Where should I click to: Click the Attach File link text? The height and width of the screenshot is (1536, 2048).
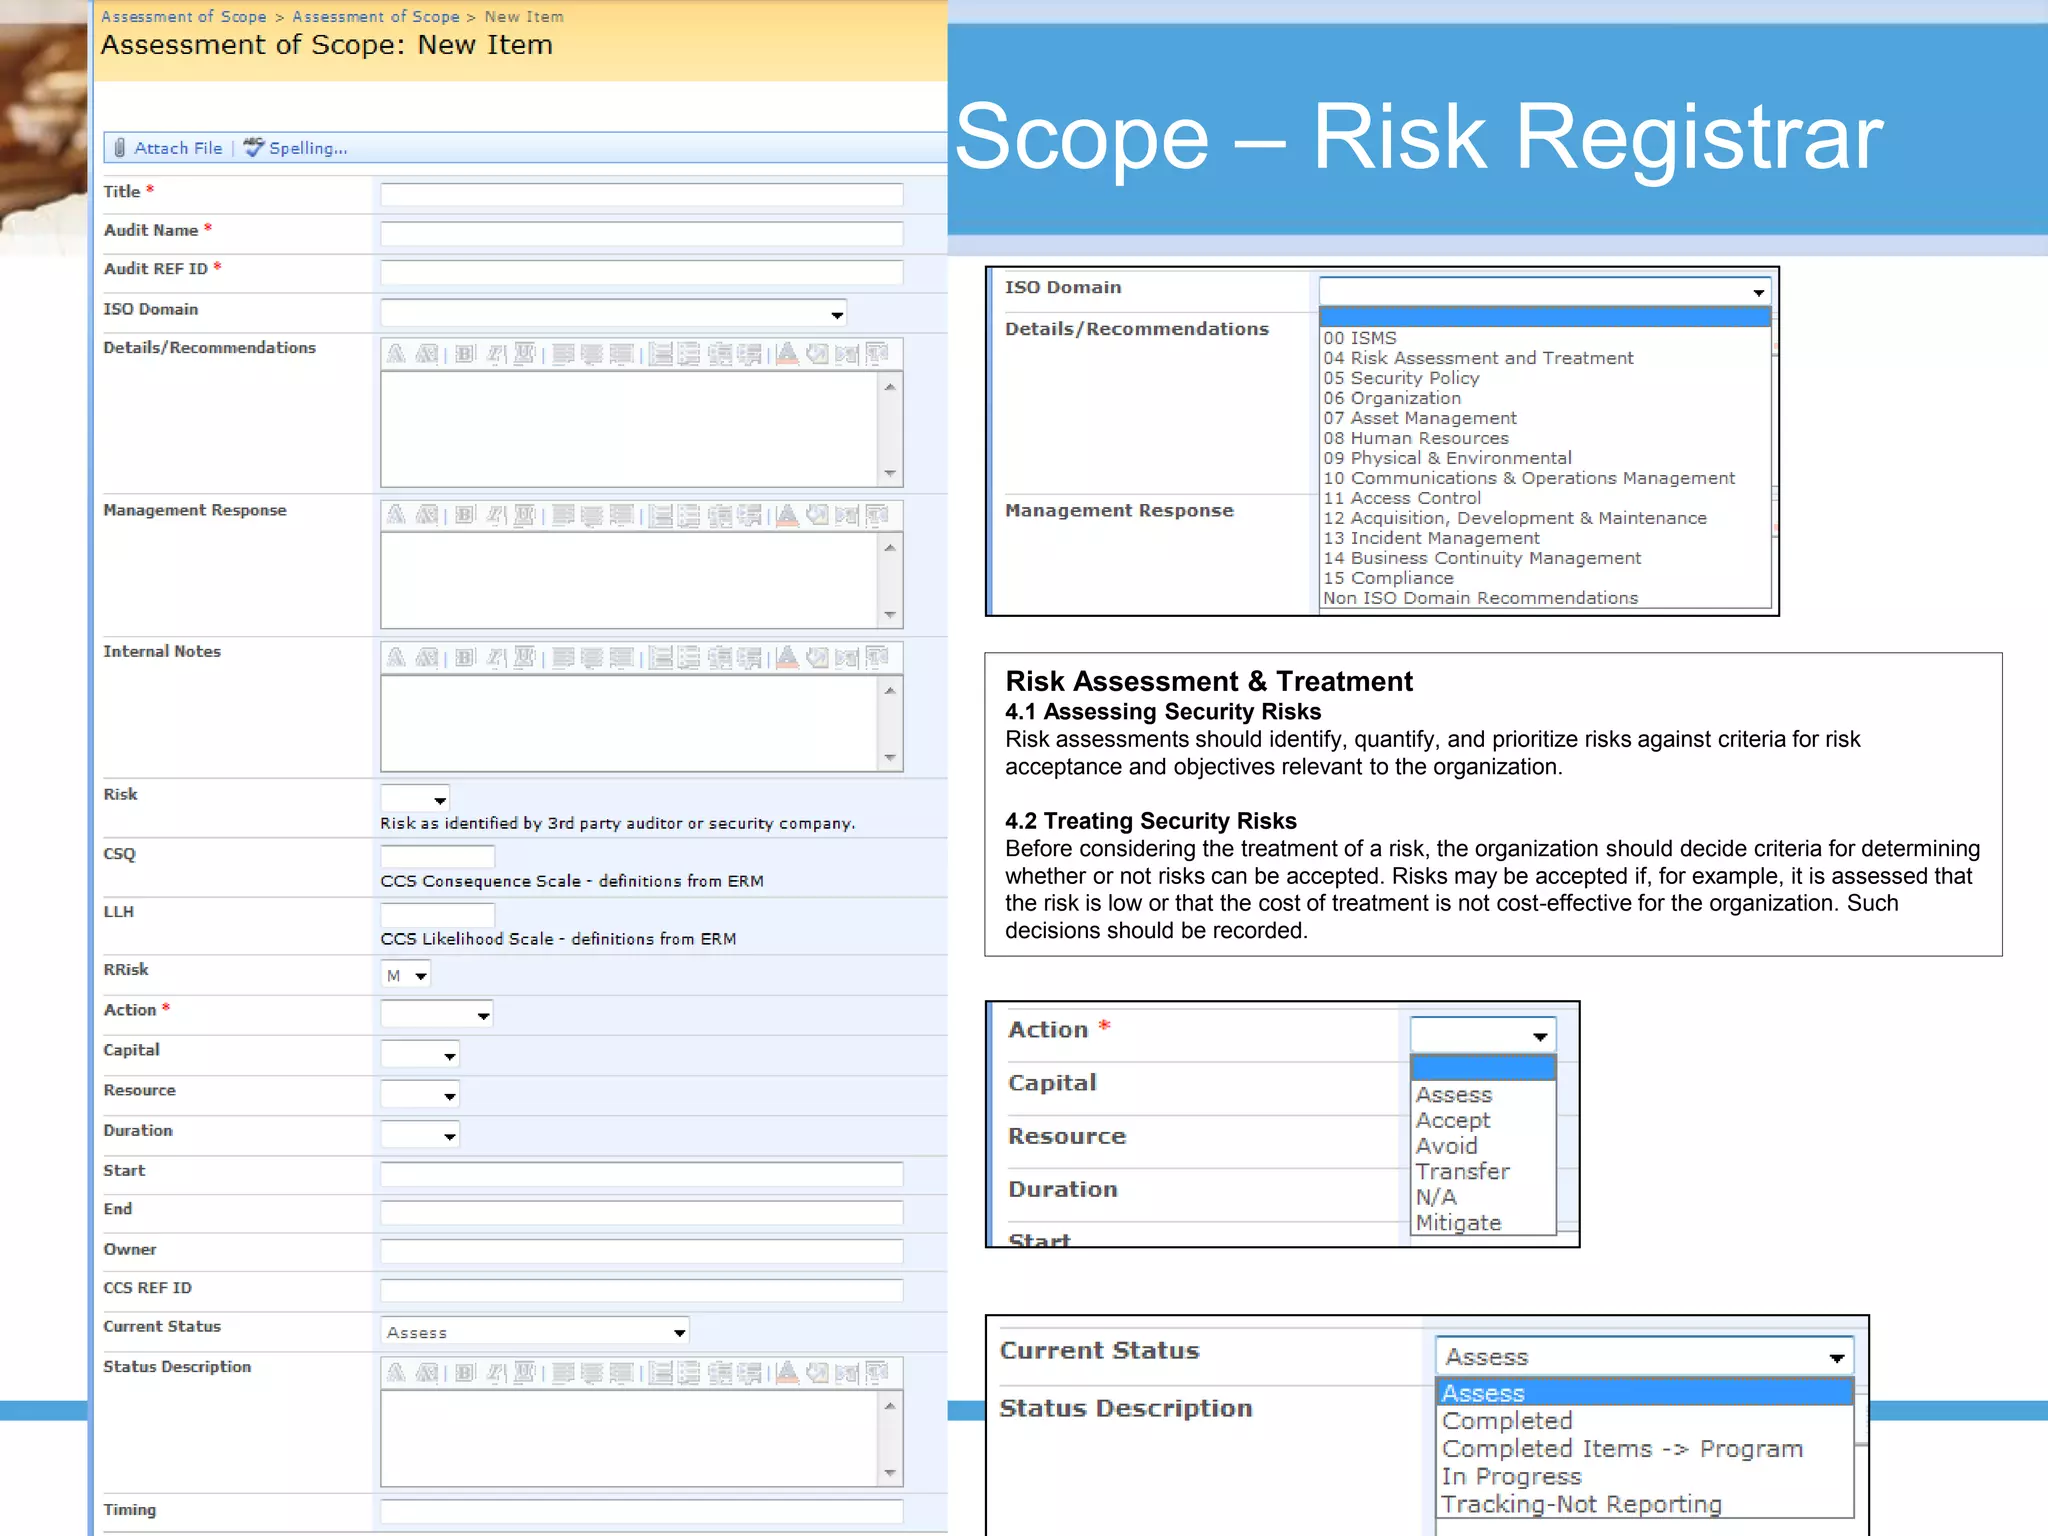click(178, 148)
